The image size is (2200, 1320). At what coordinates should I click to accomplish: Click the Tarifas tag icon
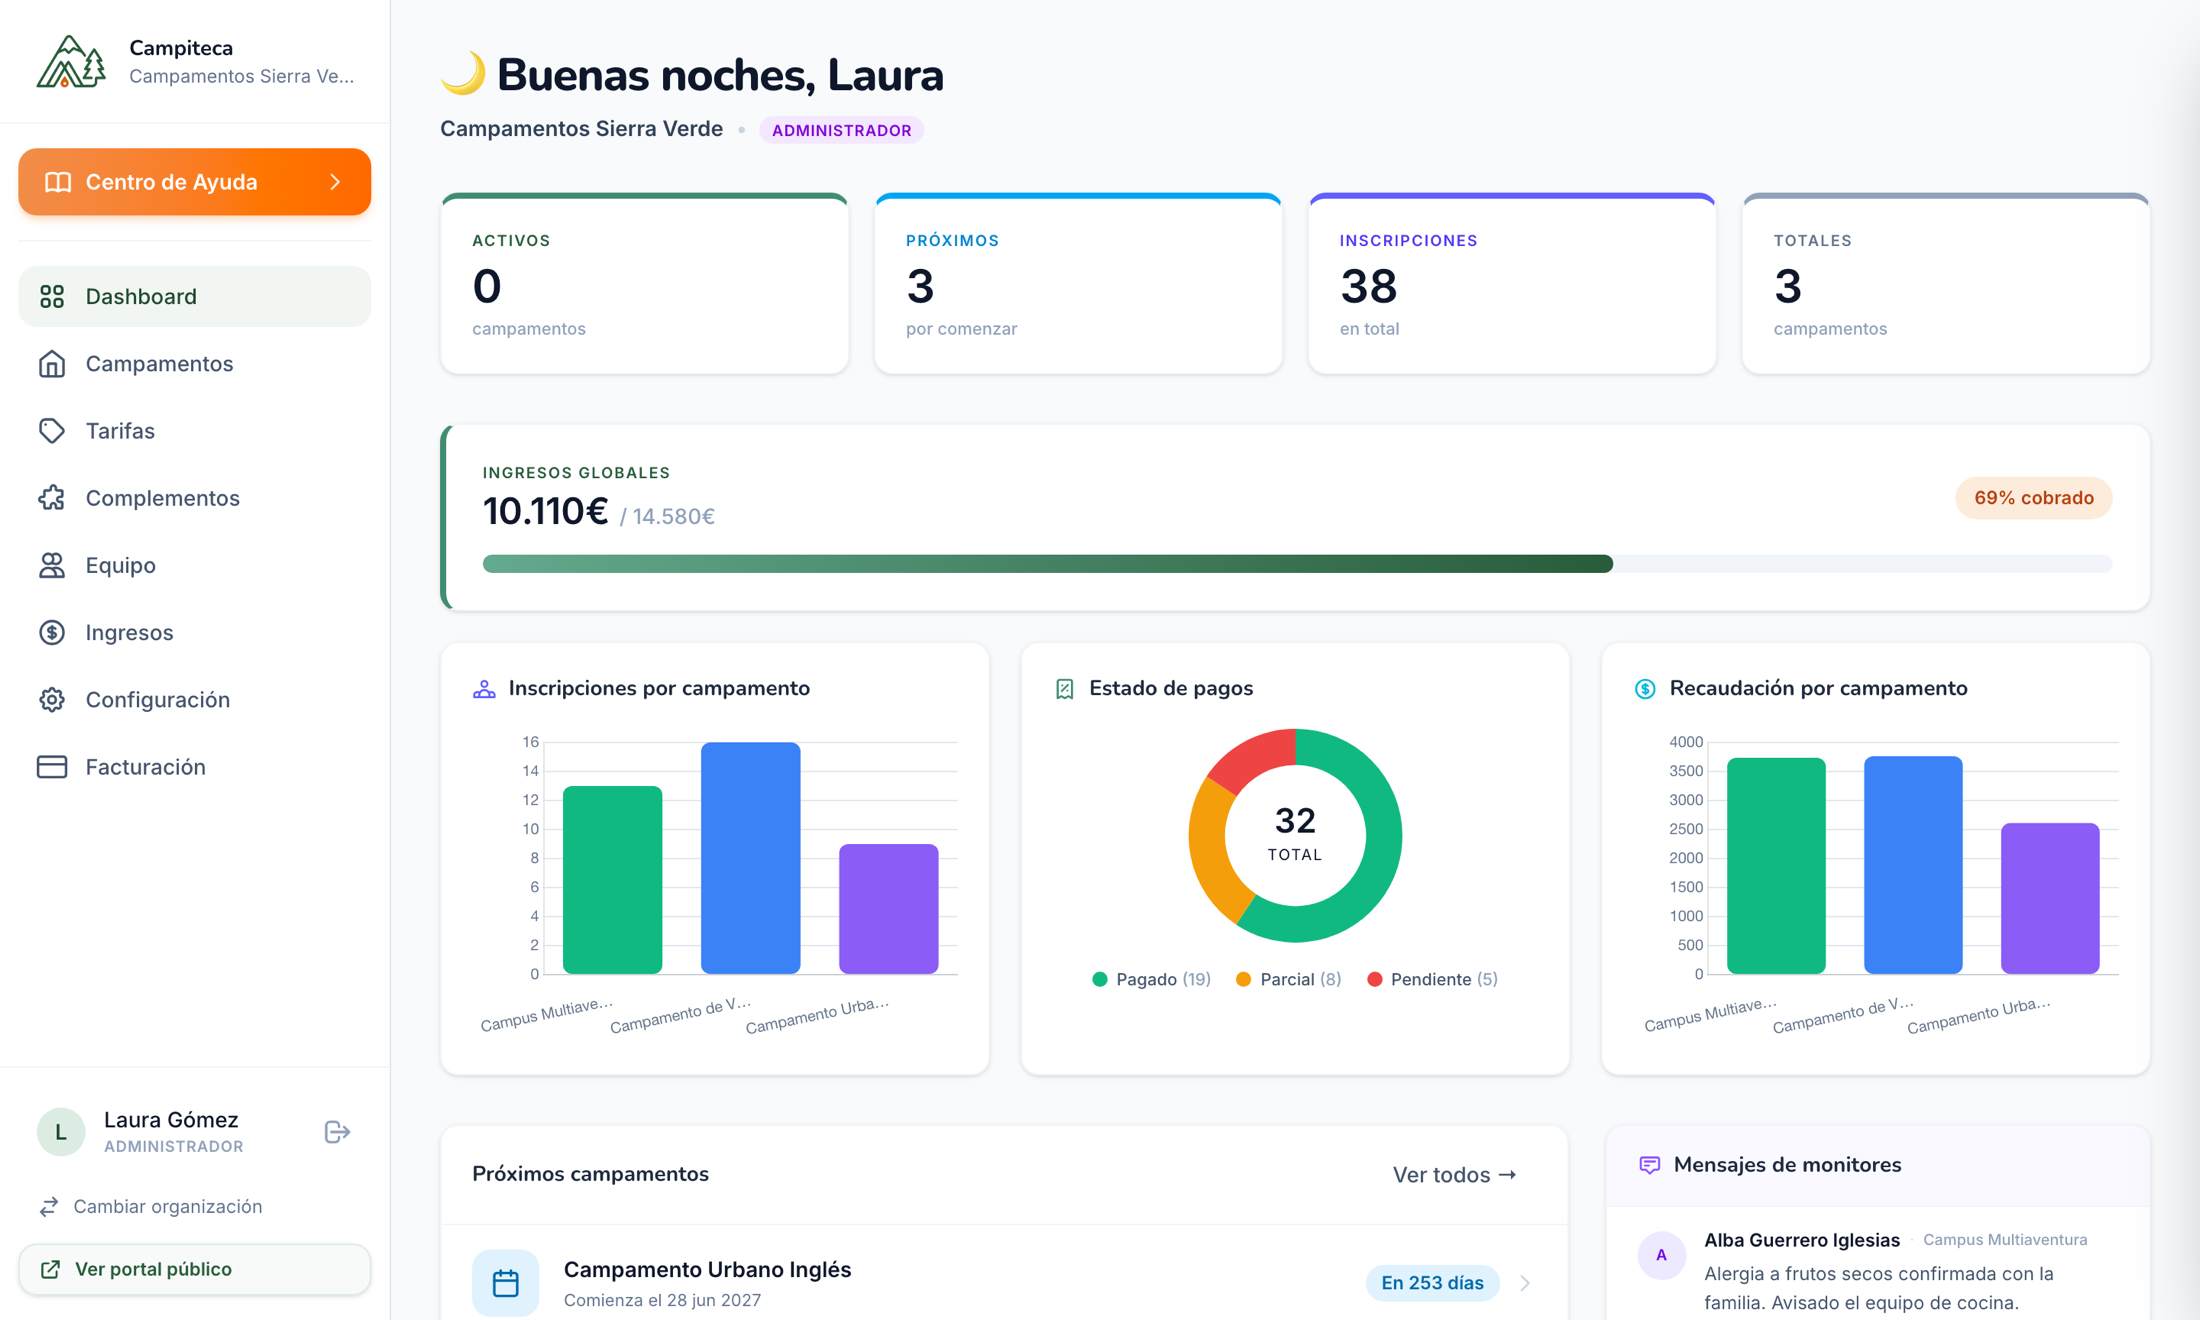point(52,431)
